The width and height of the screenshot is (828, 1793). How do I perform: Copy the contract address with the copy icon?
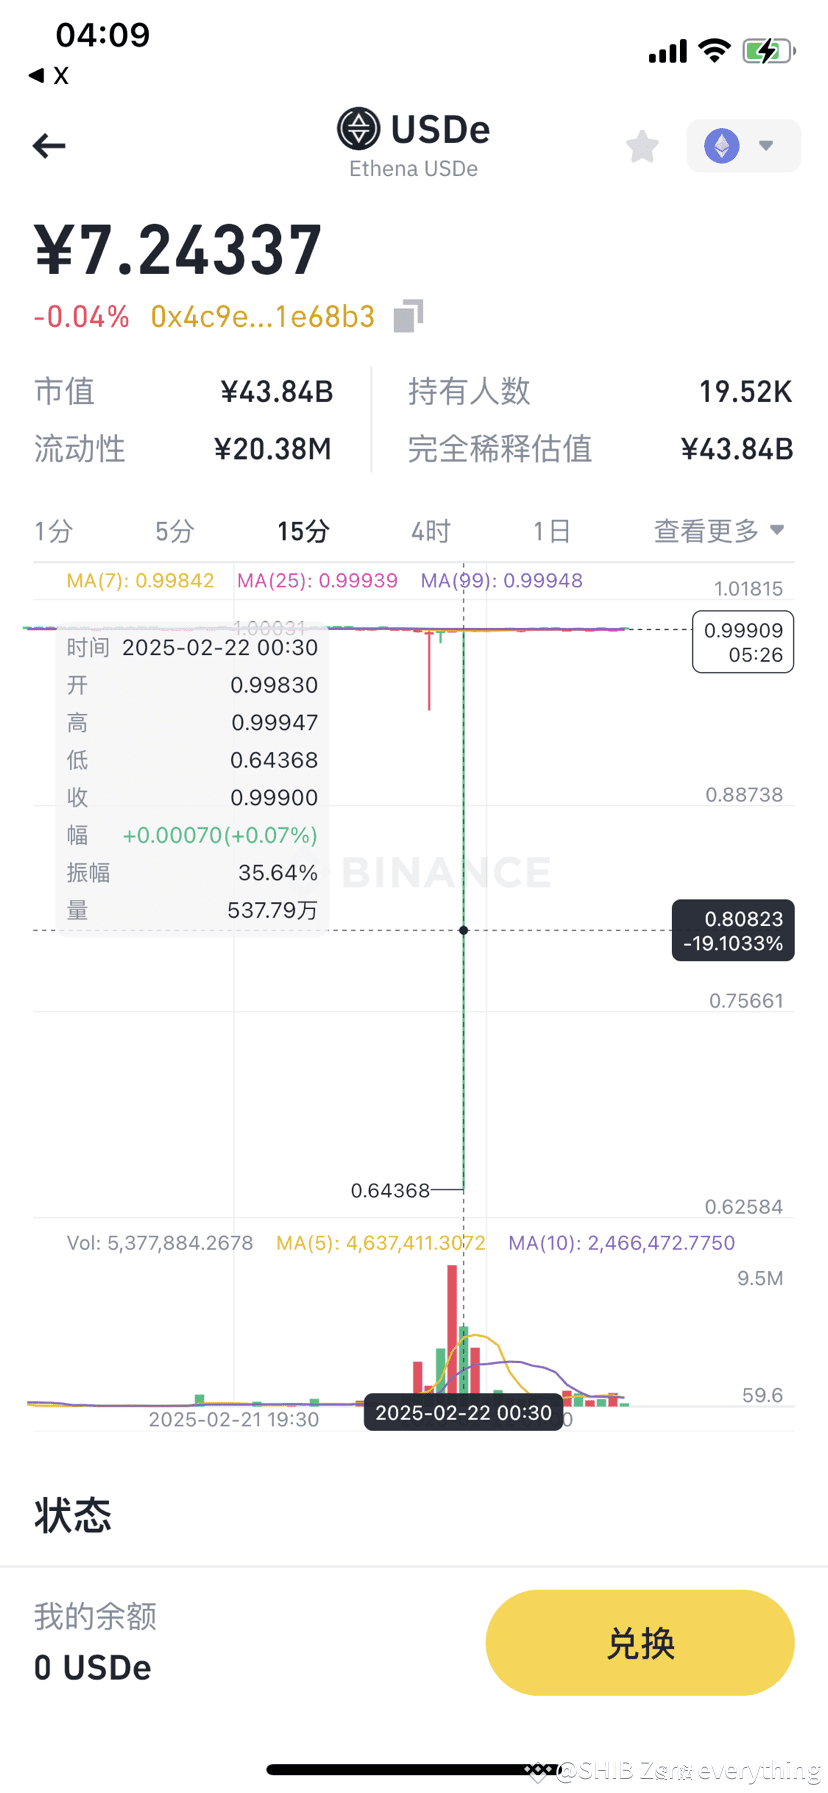click(x=404, y=315)
